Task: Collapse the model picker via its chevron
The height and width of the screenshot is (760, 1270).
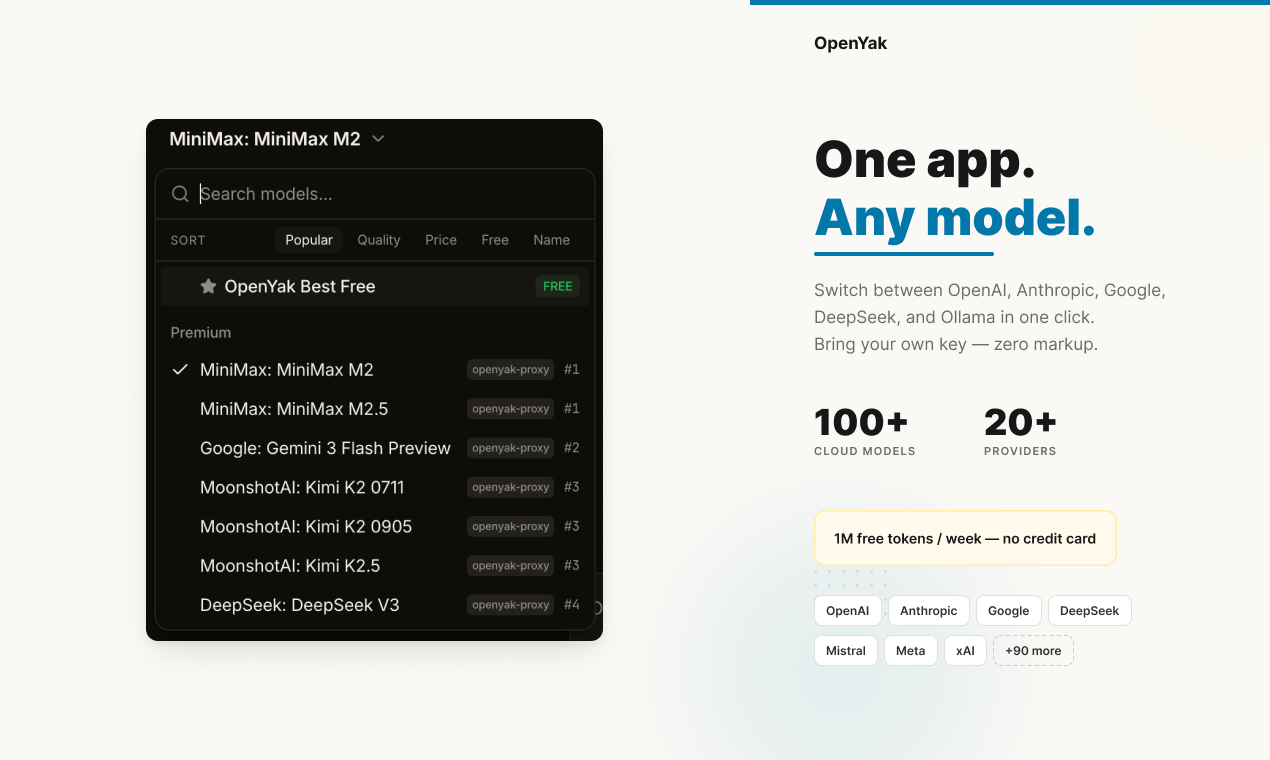Action: pyautogui.click(x=378, y=139)
